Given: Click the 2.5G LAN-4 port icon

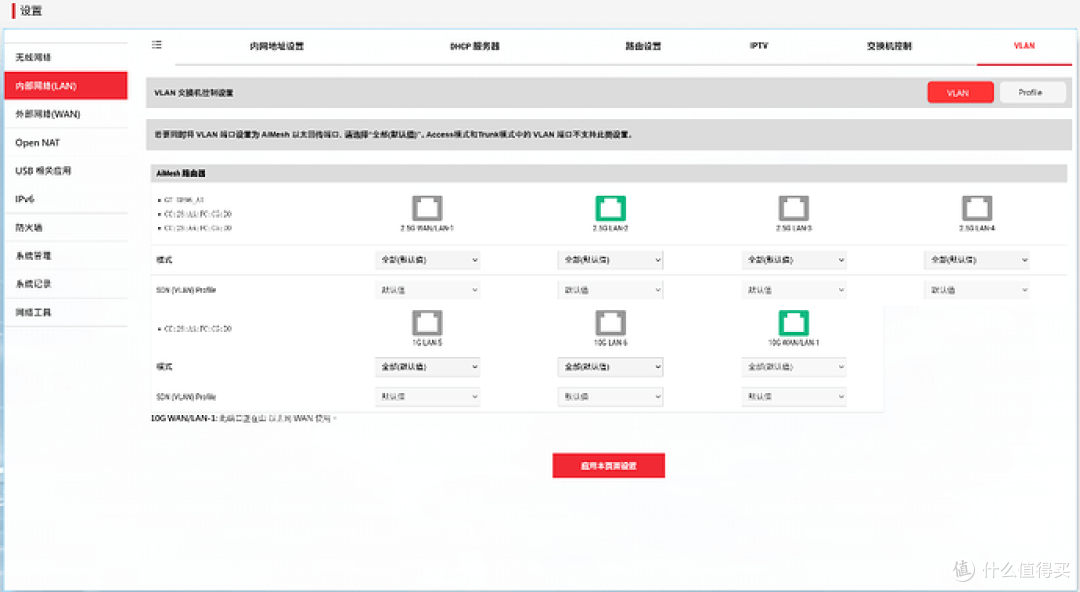Looking at the screenshot, I should tap(977, 208).
